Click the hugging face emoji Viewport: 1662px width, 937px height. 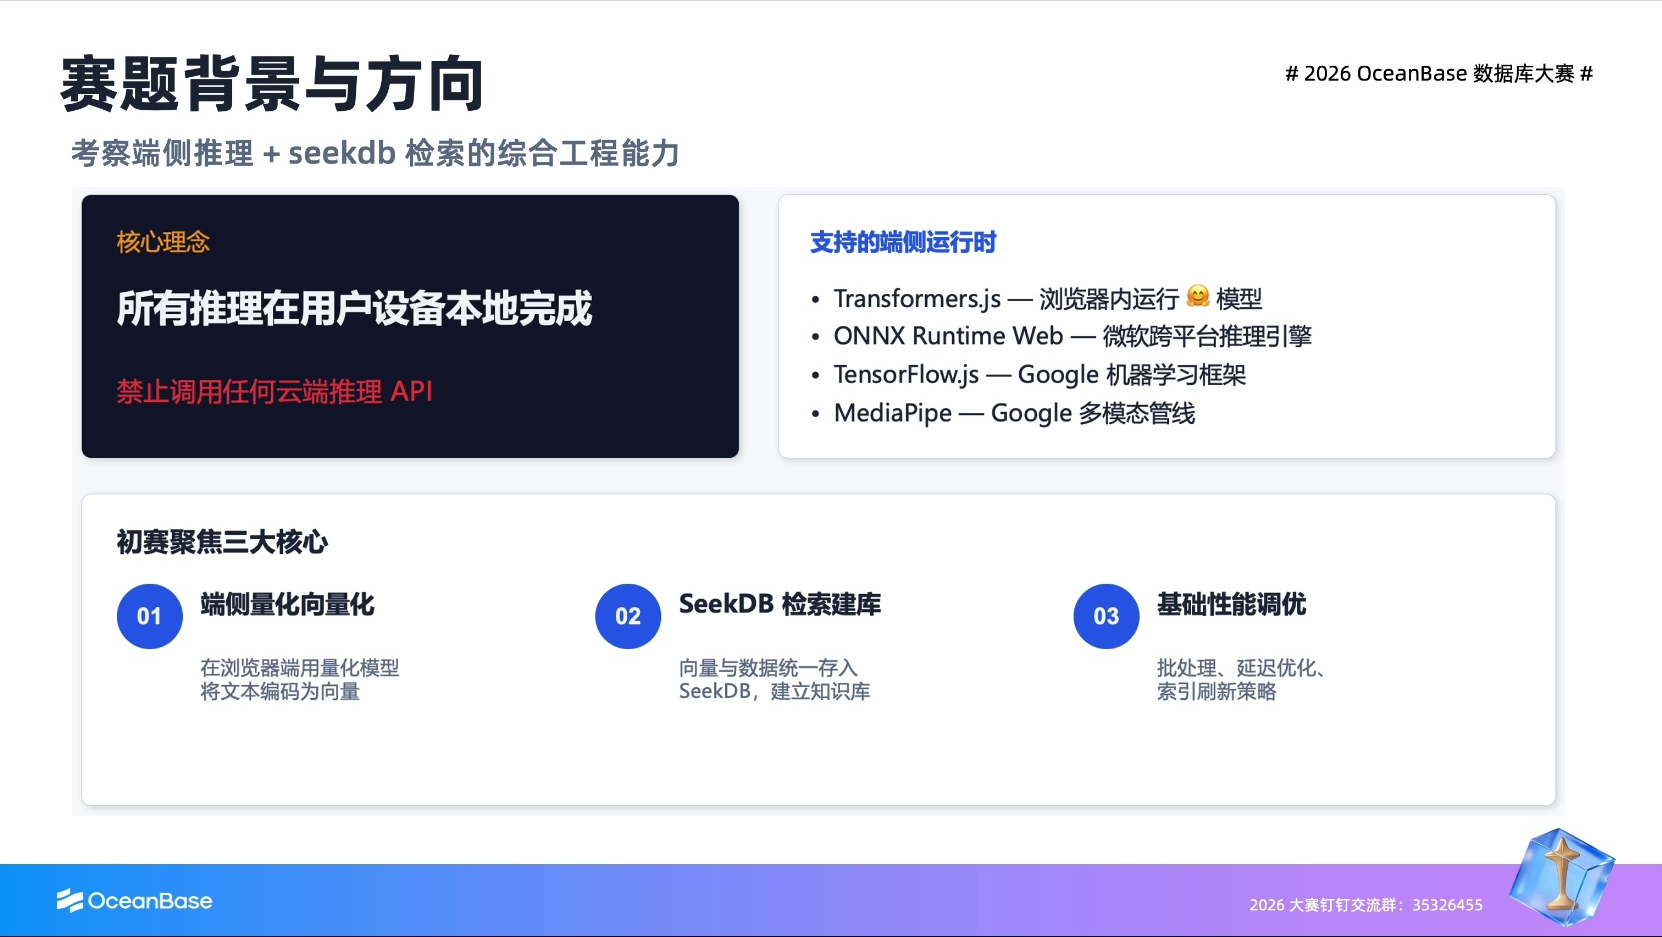pos(1198,296)
